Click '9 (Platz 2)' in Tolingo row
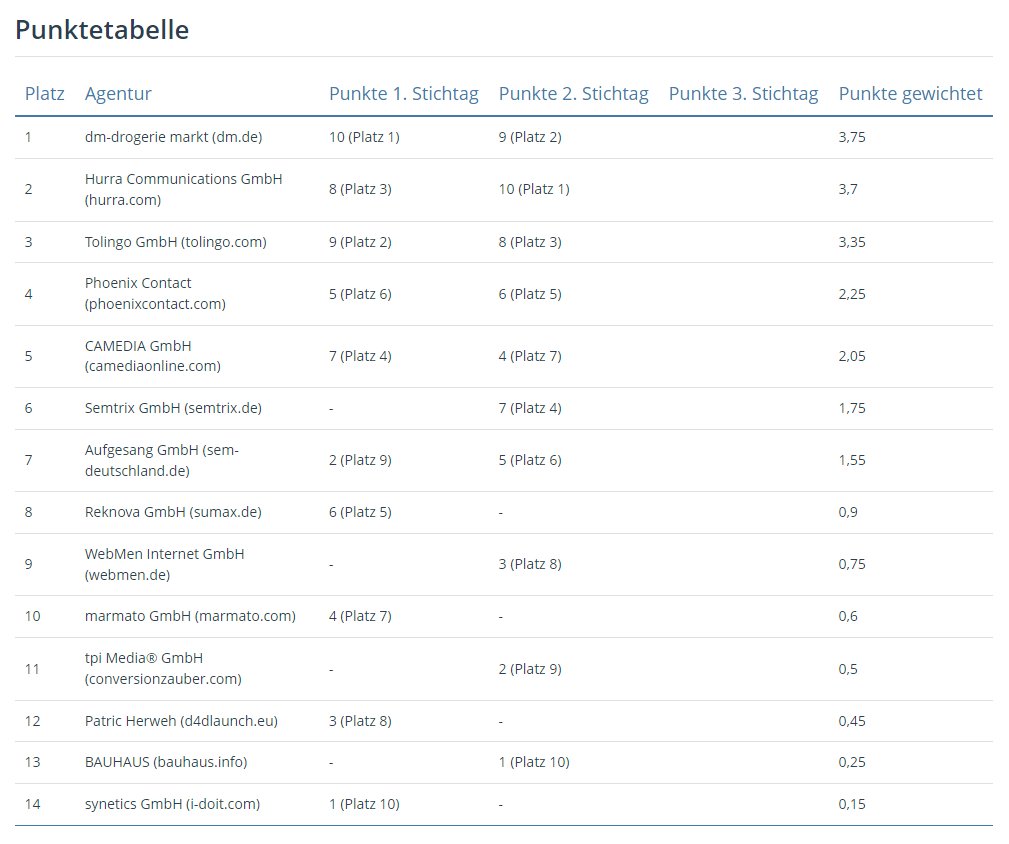The width and height of the screenshot is (1009, 844). [x=360, y=242]
